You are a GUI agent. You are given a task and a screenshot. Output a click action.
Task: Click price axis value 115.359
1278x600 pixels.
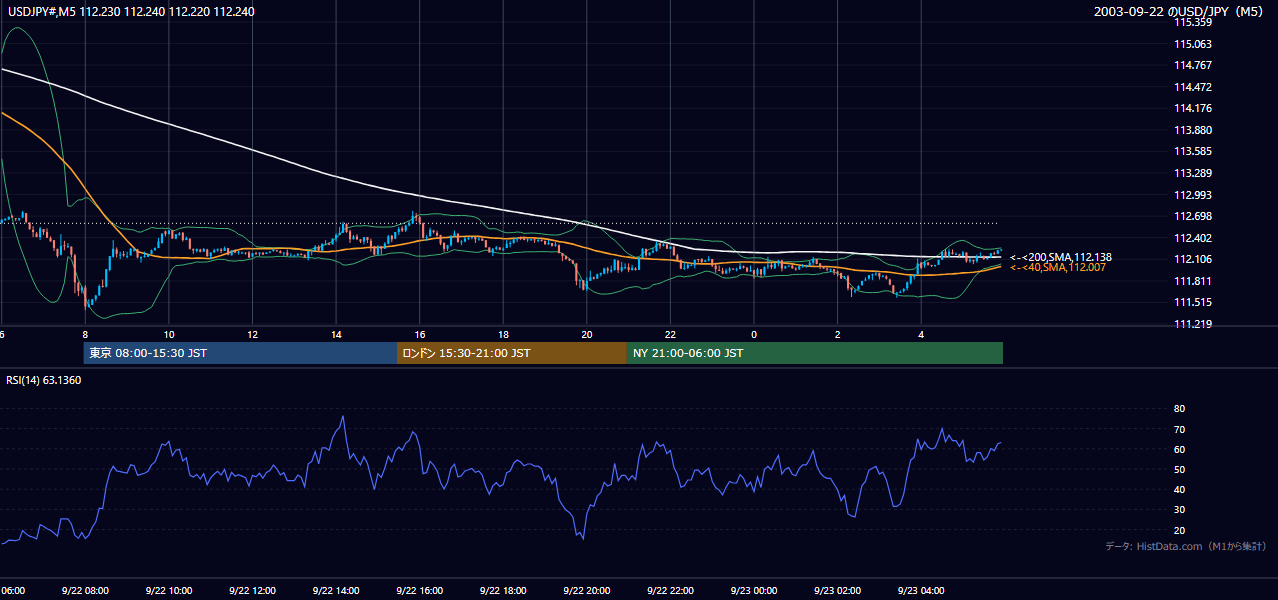(1192, 22)
